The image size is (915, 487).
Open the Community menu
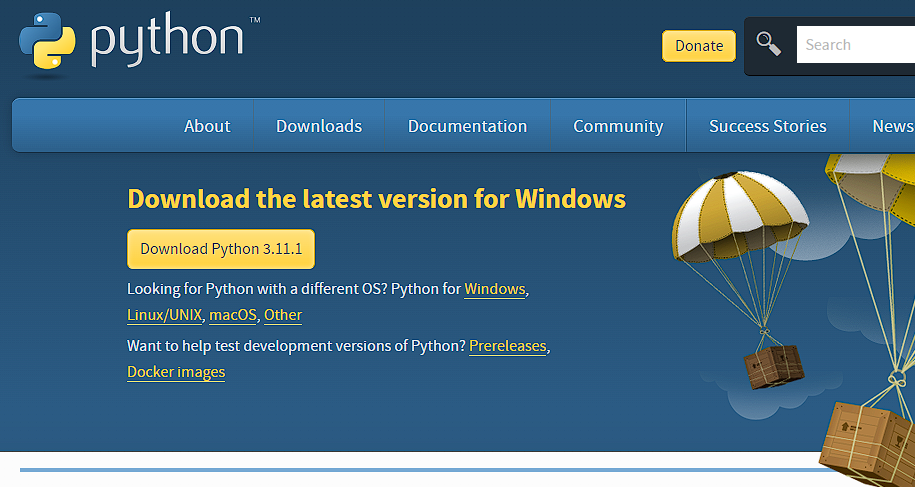(x=618, y=126)
